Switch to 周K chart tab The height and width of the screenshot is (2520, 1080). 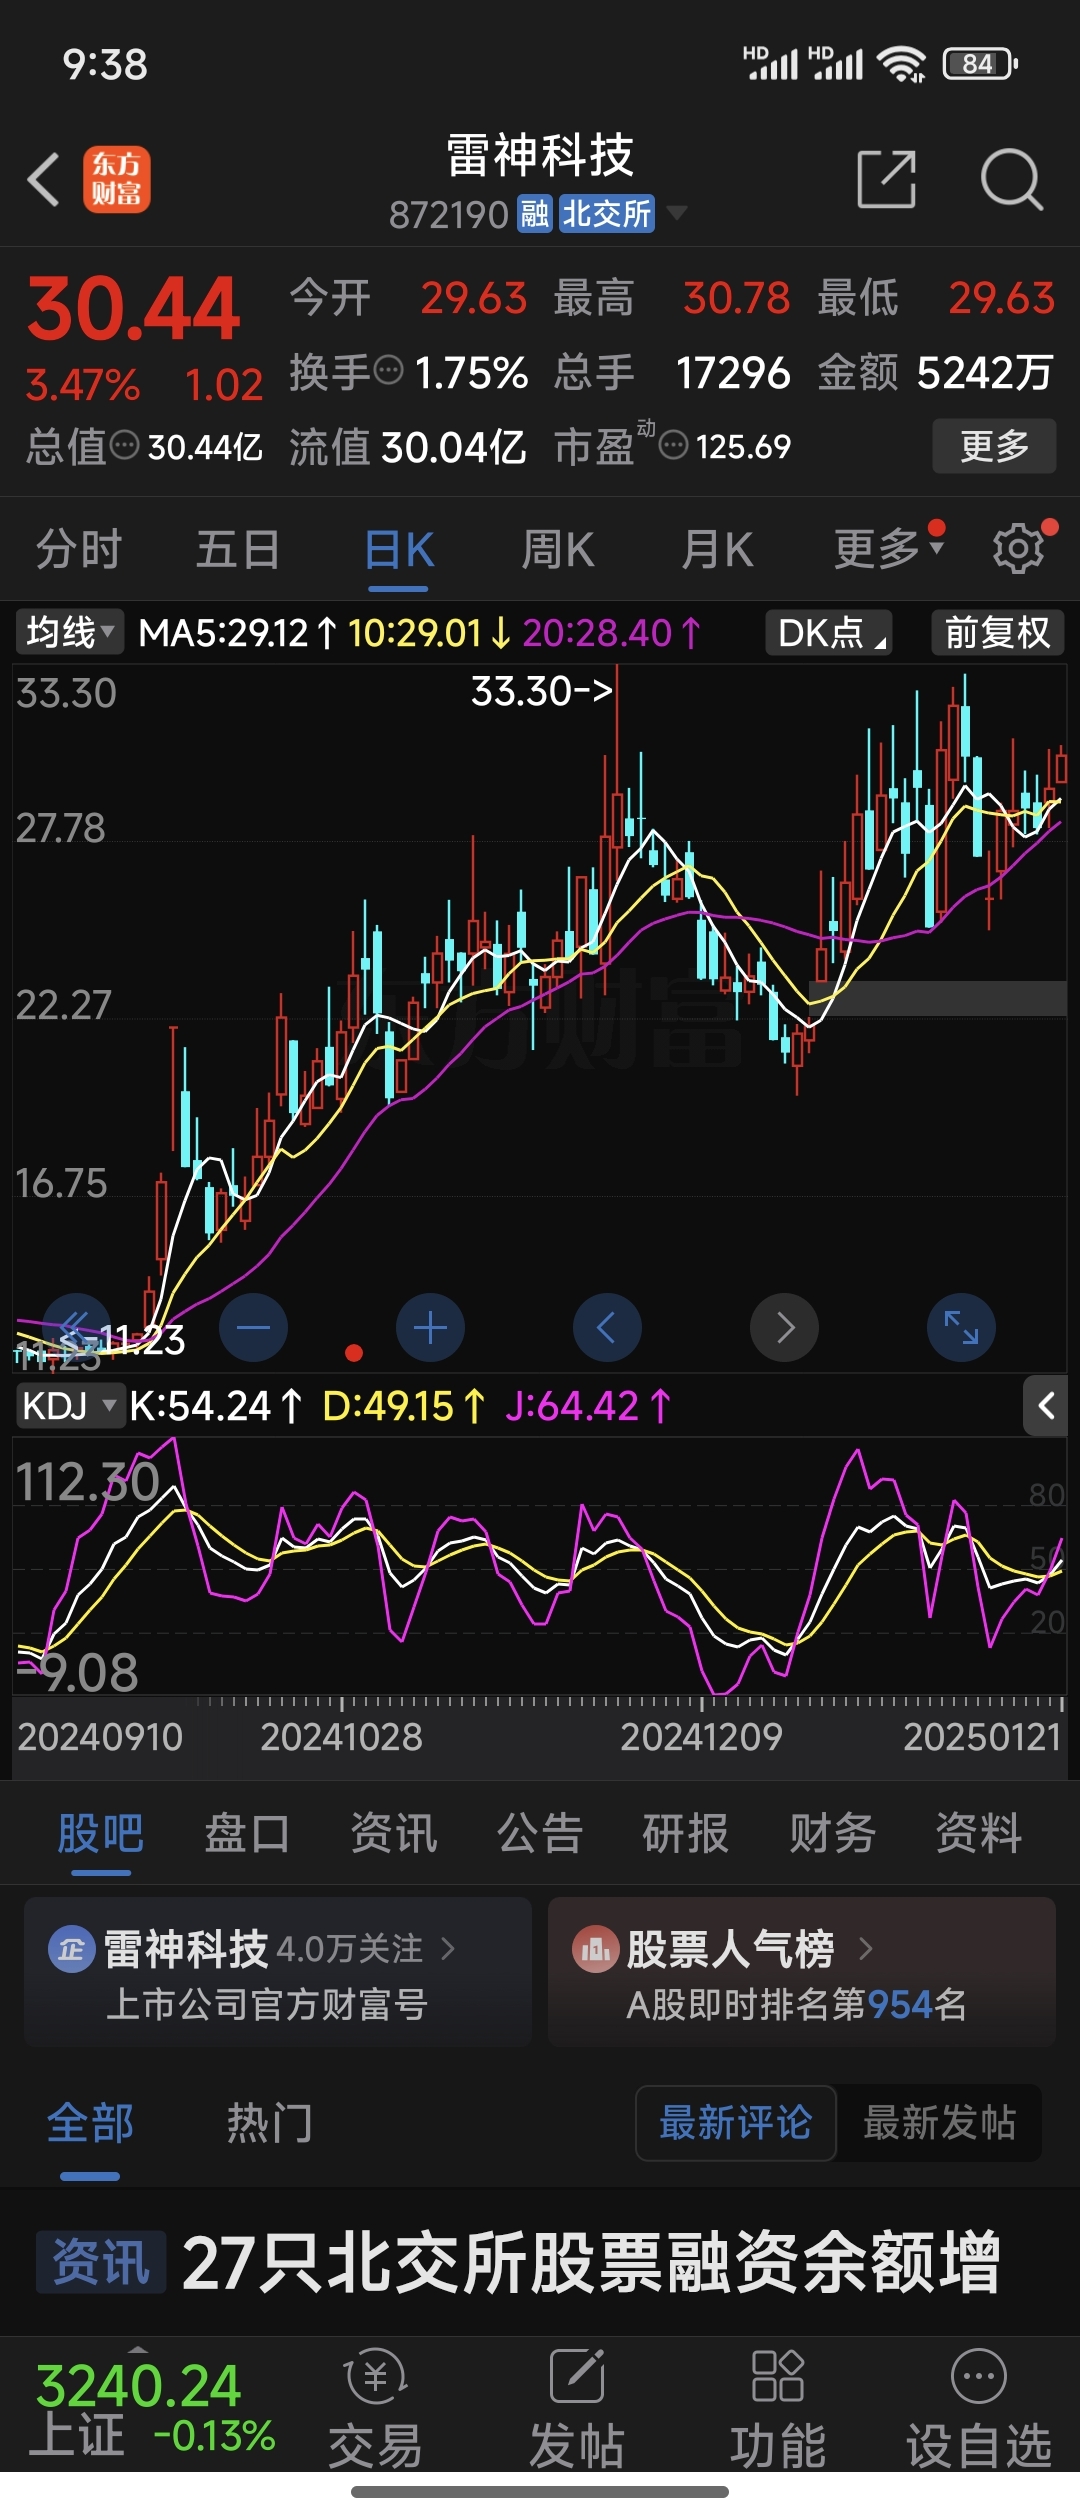(558, 549)
